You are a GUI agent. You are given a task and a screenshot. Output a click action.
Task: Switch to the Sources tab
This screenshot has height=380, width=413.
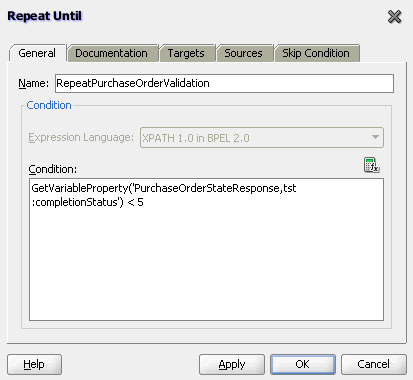244,53
